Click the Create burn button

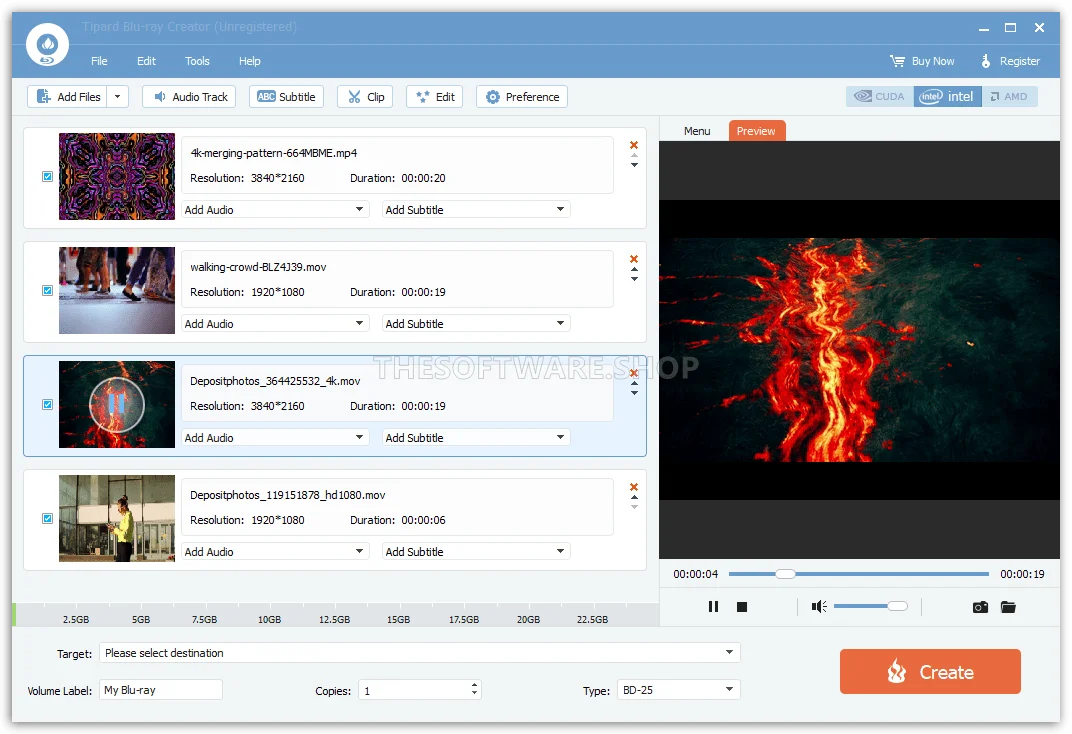tap(930, 672)
